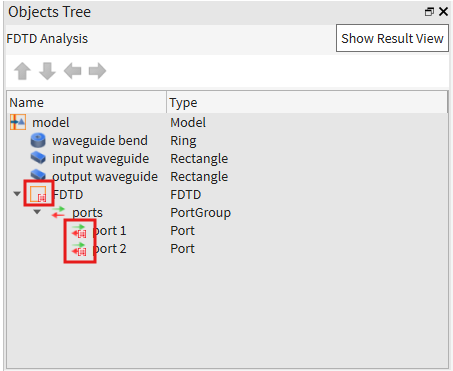Click the Name column header
Viewport: 453px width, 371px height.
click(x=86, y=102)
